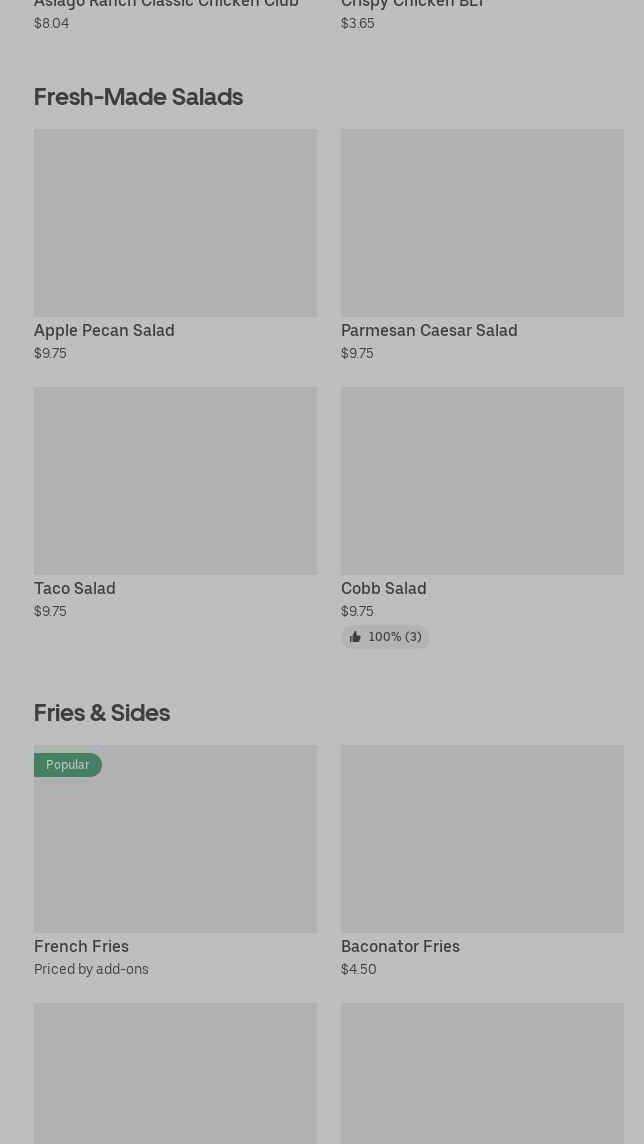This screenshot has width=644, height=1144.
Task: Click the Popular badge on French Fries
Action: tap(68, 765)
